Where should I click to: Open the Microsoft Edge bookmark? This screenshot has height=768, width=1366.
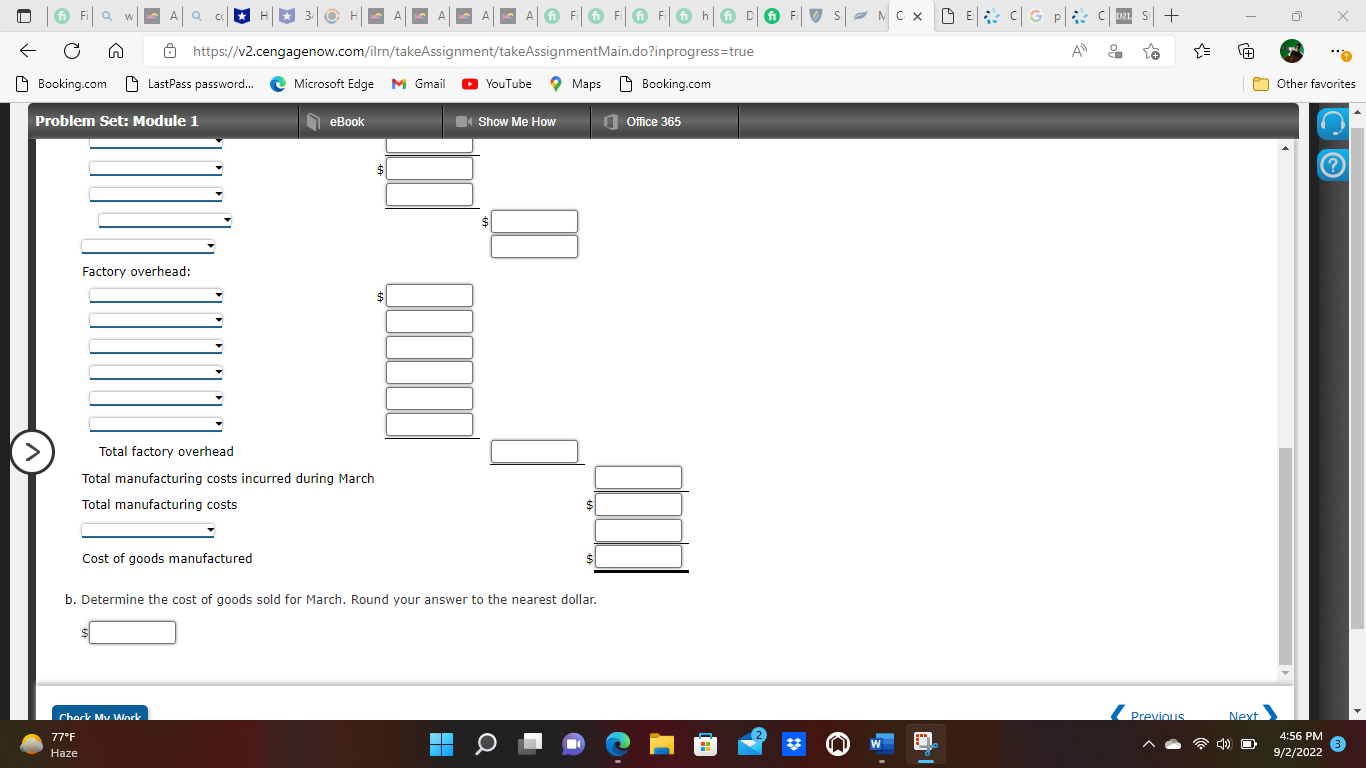[322, 84]
